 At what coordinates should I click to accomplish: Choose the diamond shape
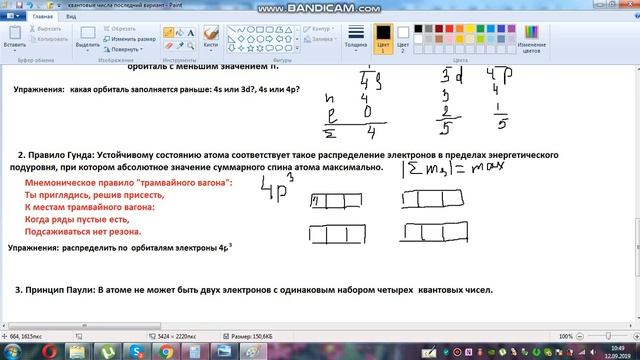tap(241, 39)
